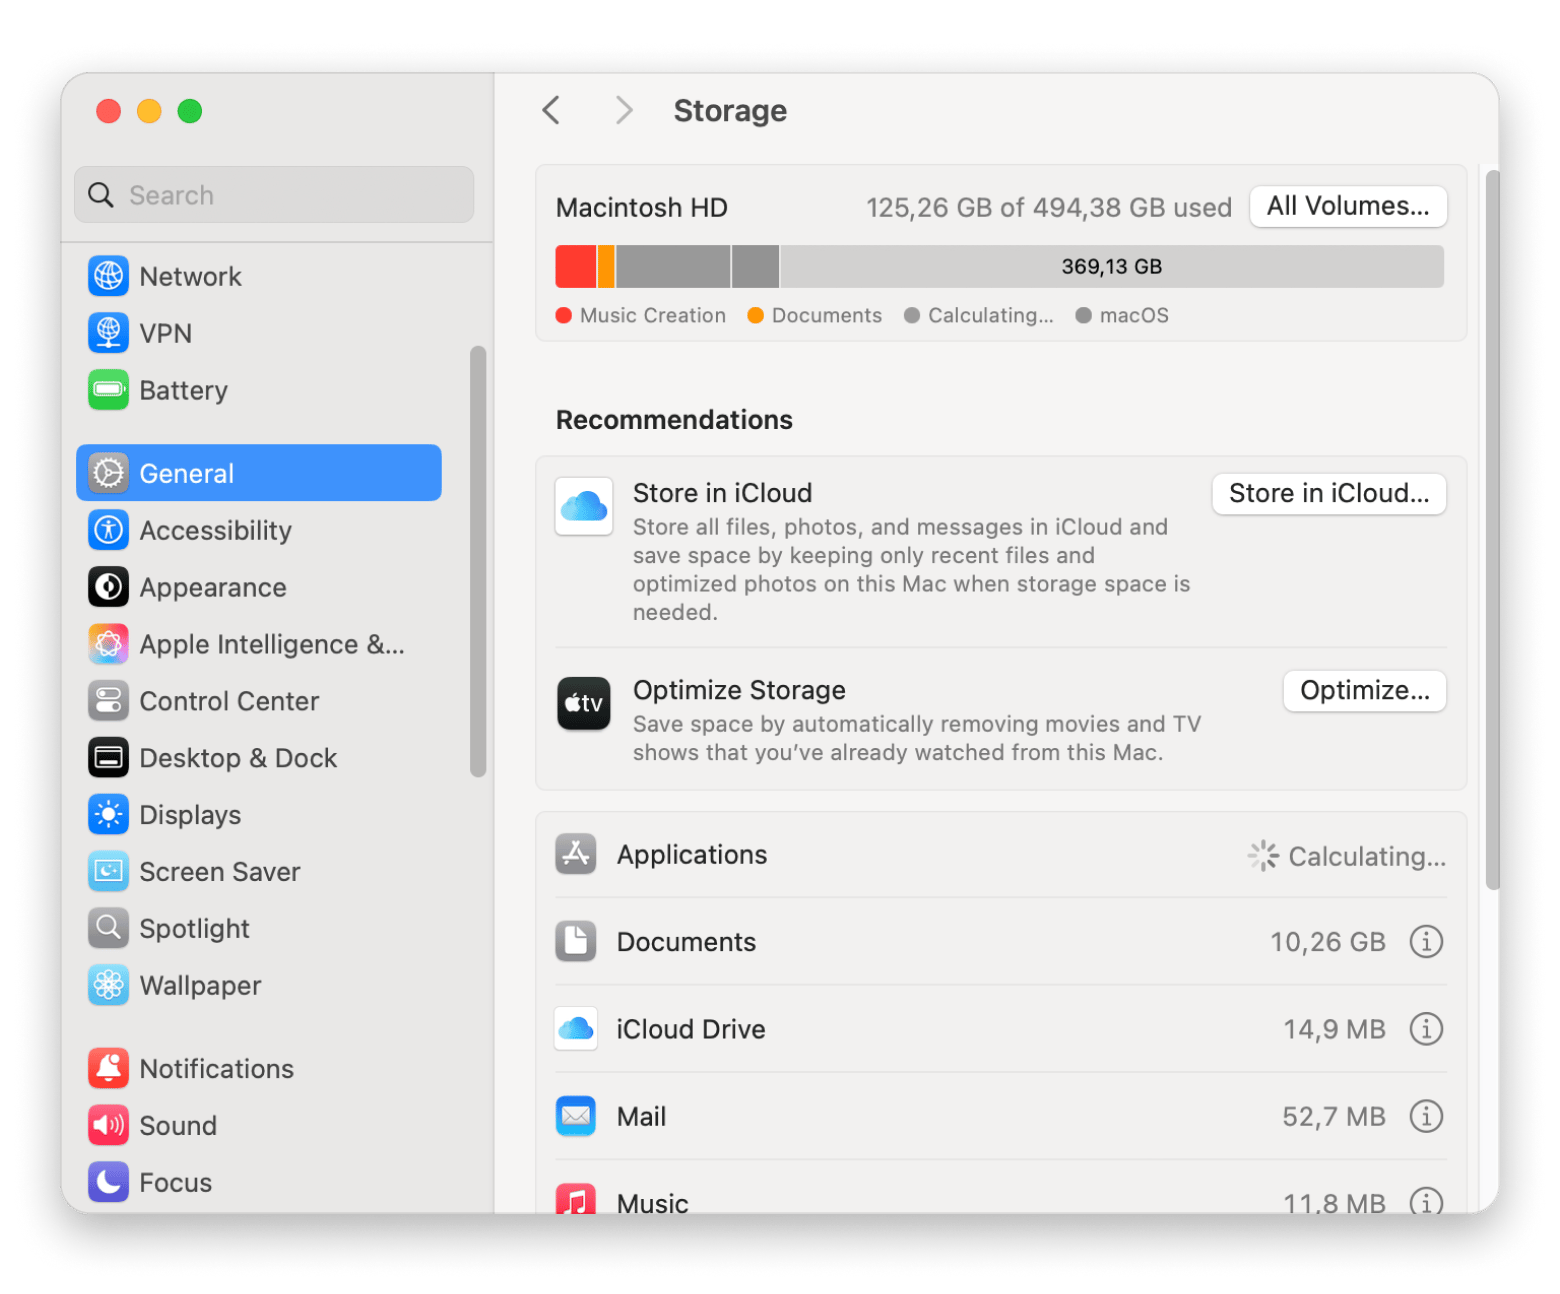Viewport: 1560px width, 1294px height.
Task: Click red Music Creation segment in storage bar
Action: tap(575, 266)
